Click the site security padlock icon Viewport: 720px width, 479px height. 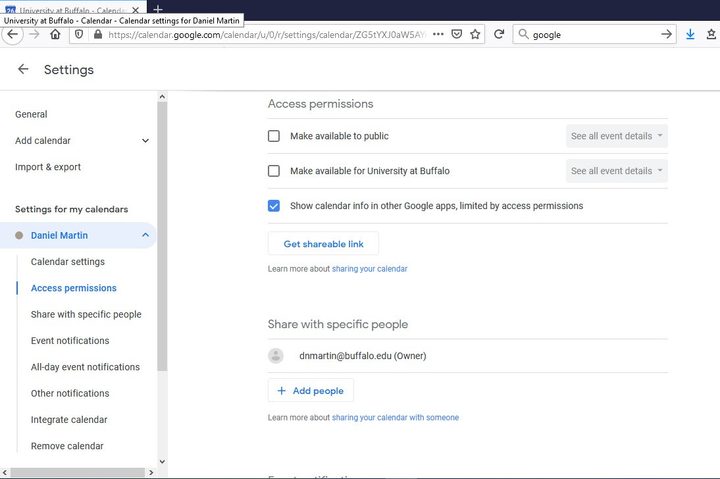(98, 34)
